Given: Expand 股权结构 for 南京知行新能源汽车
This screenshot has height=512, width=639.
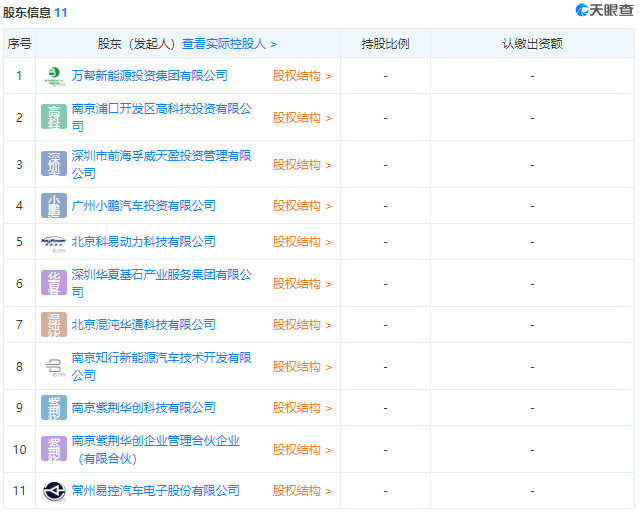Looking at the screenshot, I should tap(302, 367).
